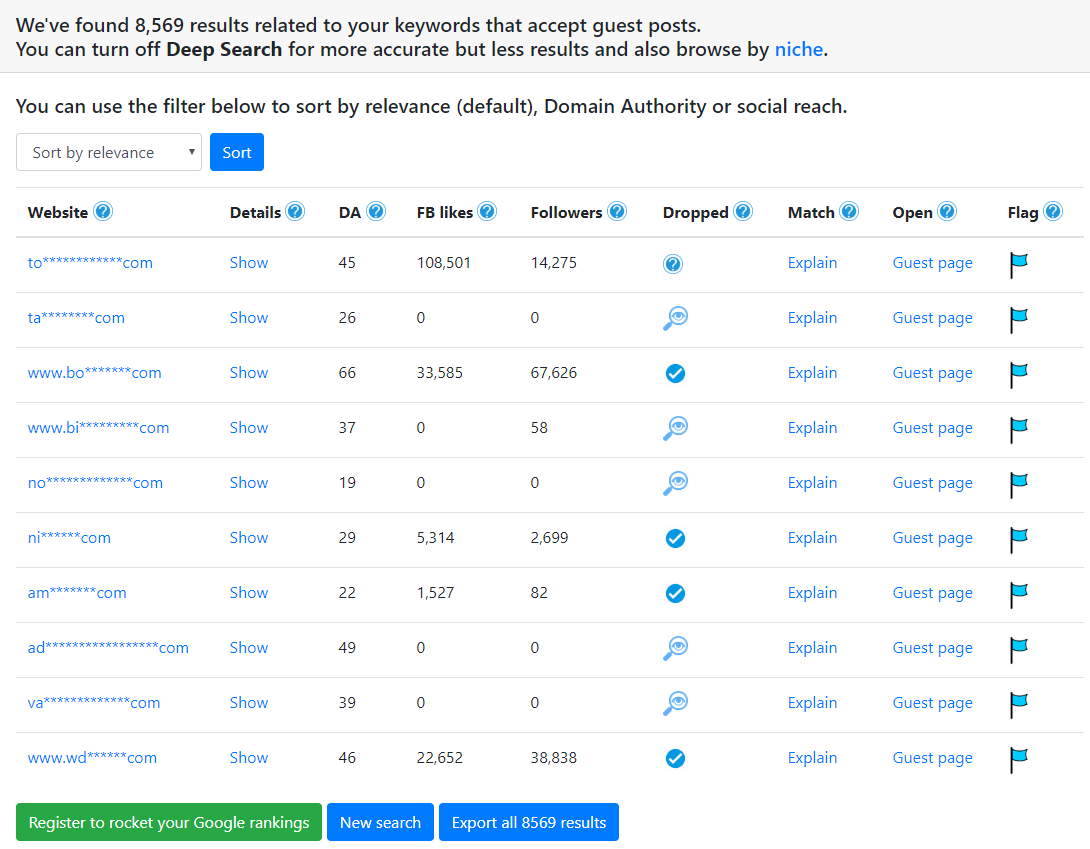
Task: Open the niche link
Action: (x=799, y=49)
